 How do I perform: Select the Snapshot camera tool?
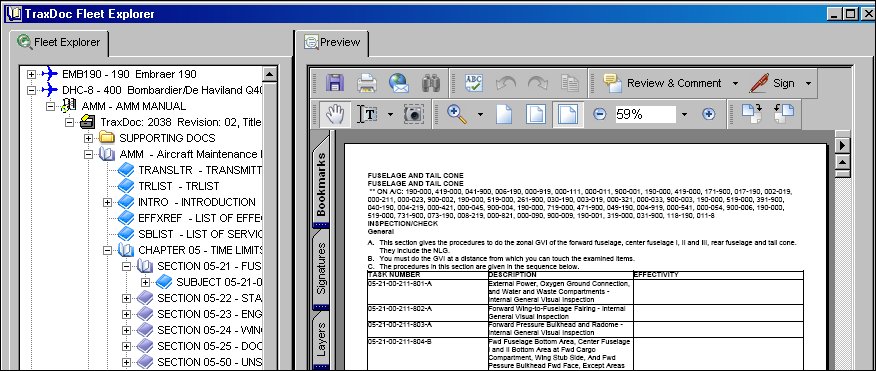[413, 114]
